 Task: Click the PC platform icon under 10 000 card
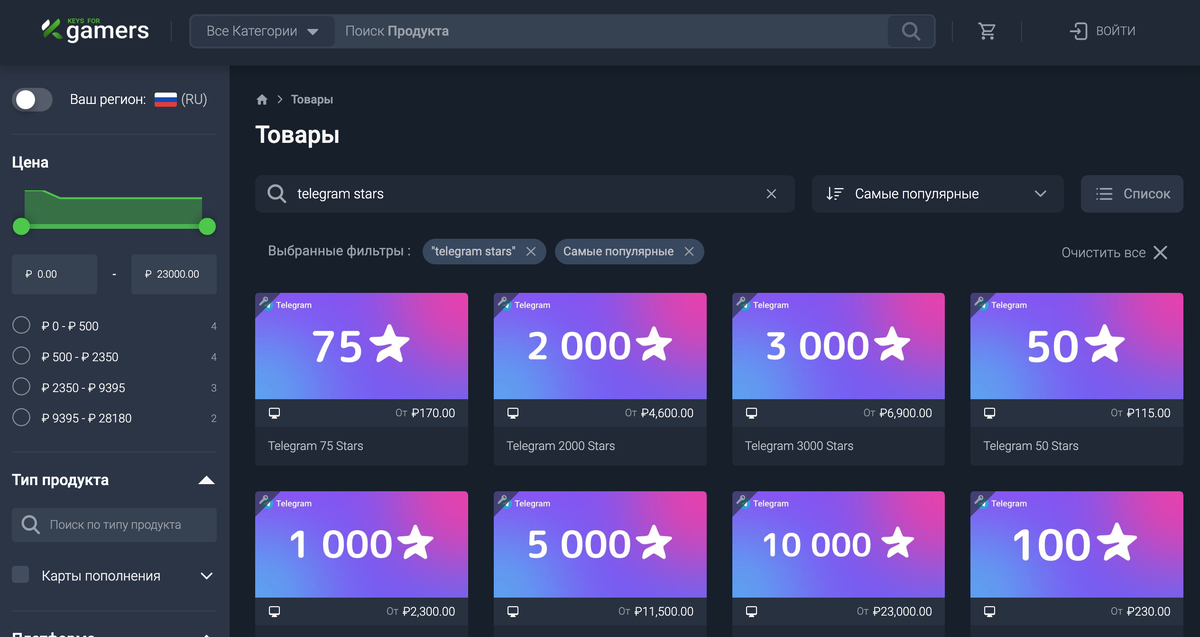tap(751, 611)
